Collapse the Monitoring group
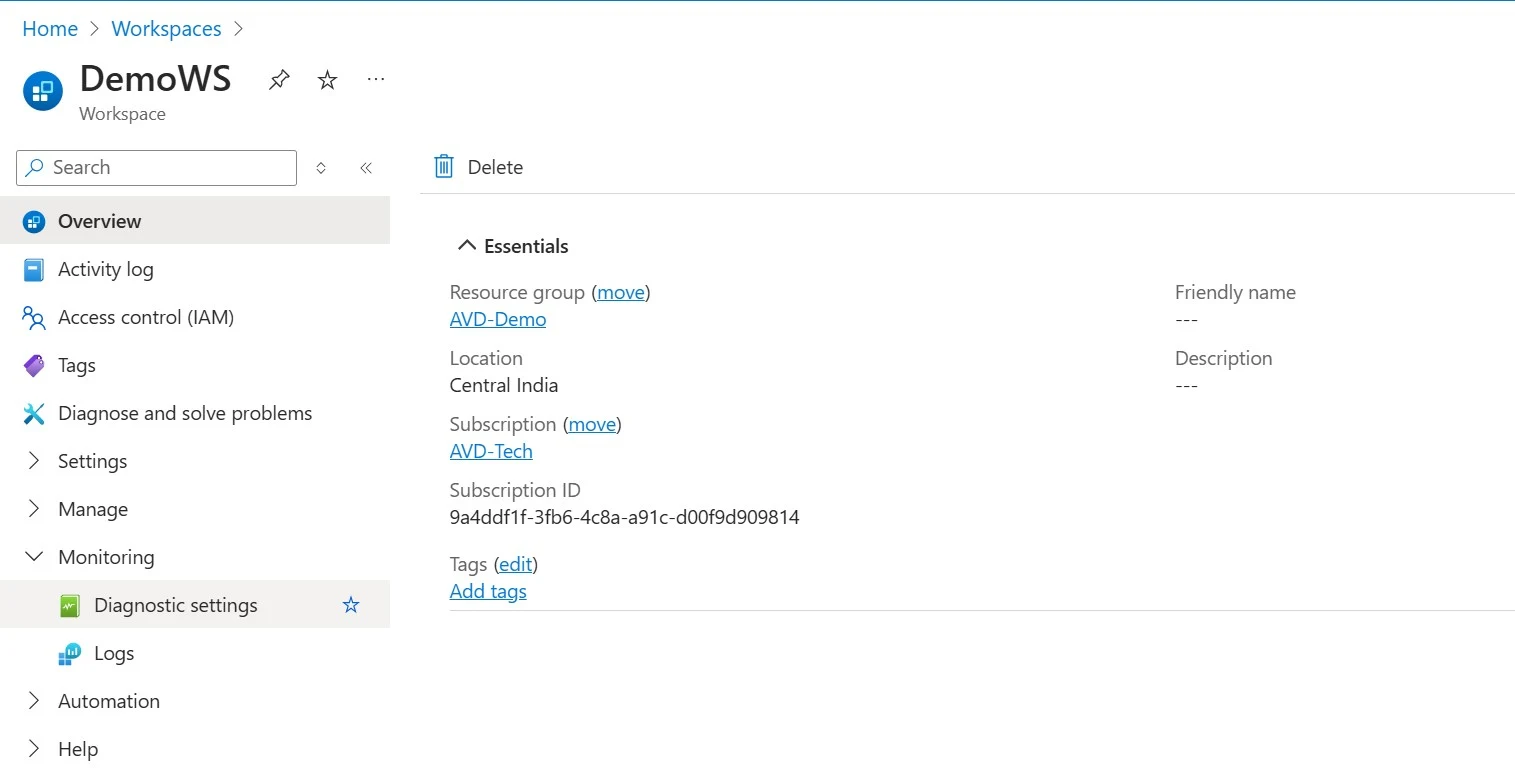Screen dimensions: 1515x768 tap(34, 557)
